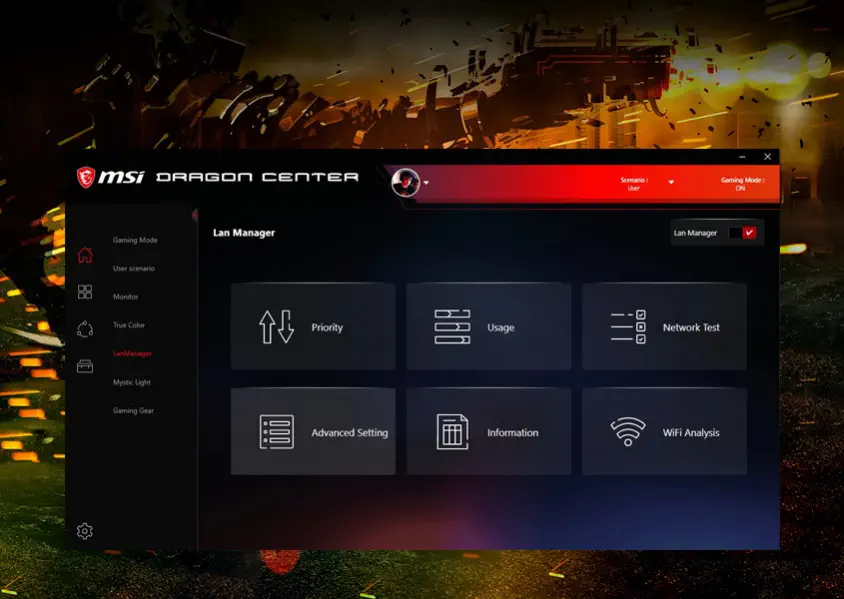
Task: Select the four-squares utility sidebar icon
Action: click(85, 292)
